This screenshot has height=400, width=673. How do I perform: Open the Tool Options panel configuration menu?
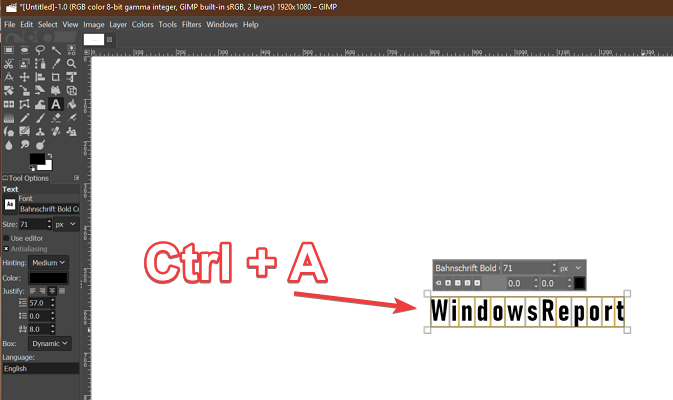[x=76, y=178]
